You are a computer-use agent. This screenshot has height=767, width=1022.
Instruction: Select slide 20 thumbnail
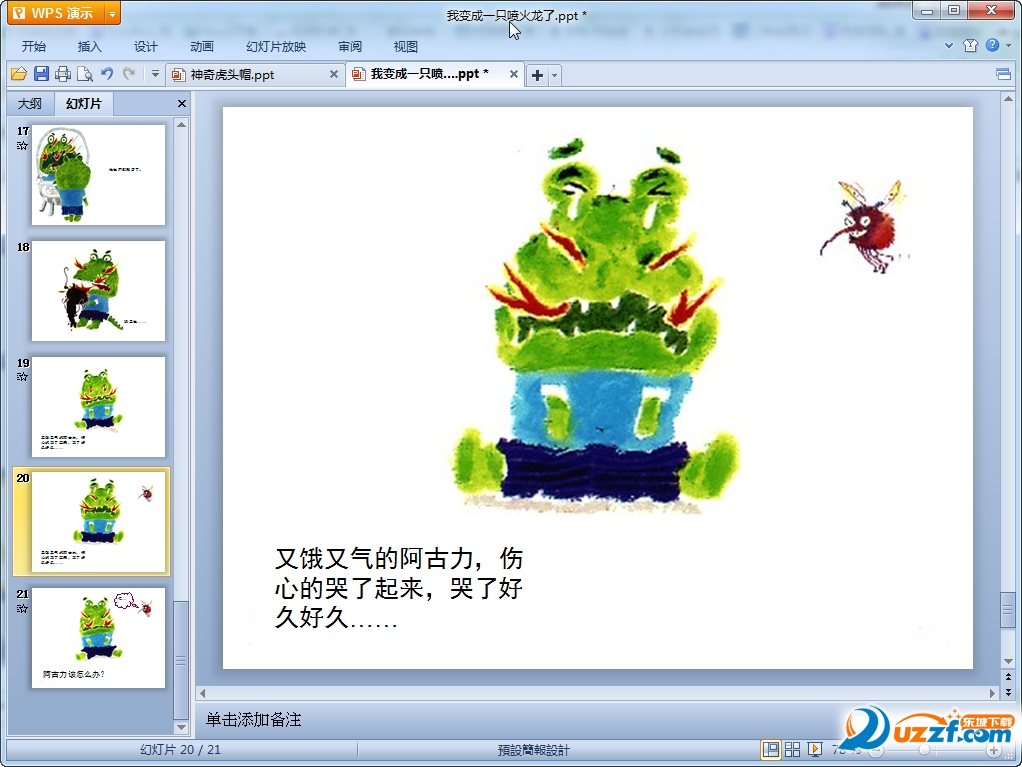98,522
